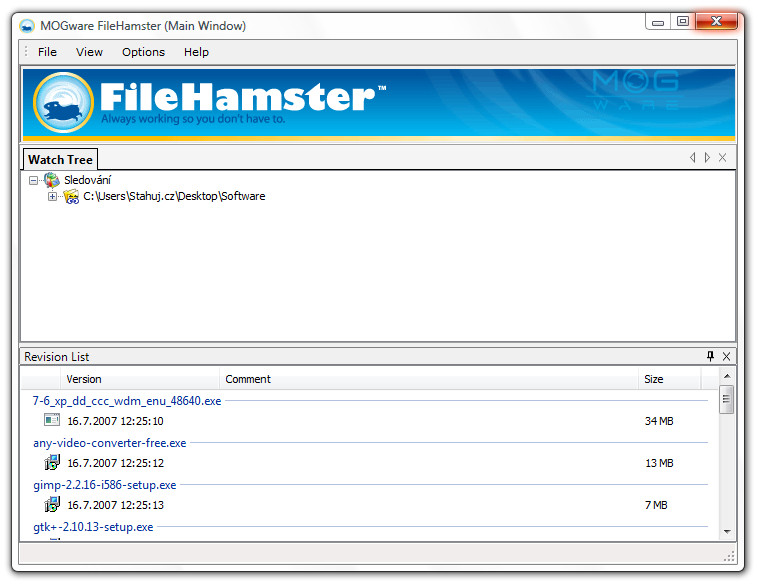Sort by the Version column header

click(x=140, y=379)
